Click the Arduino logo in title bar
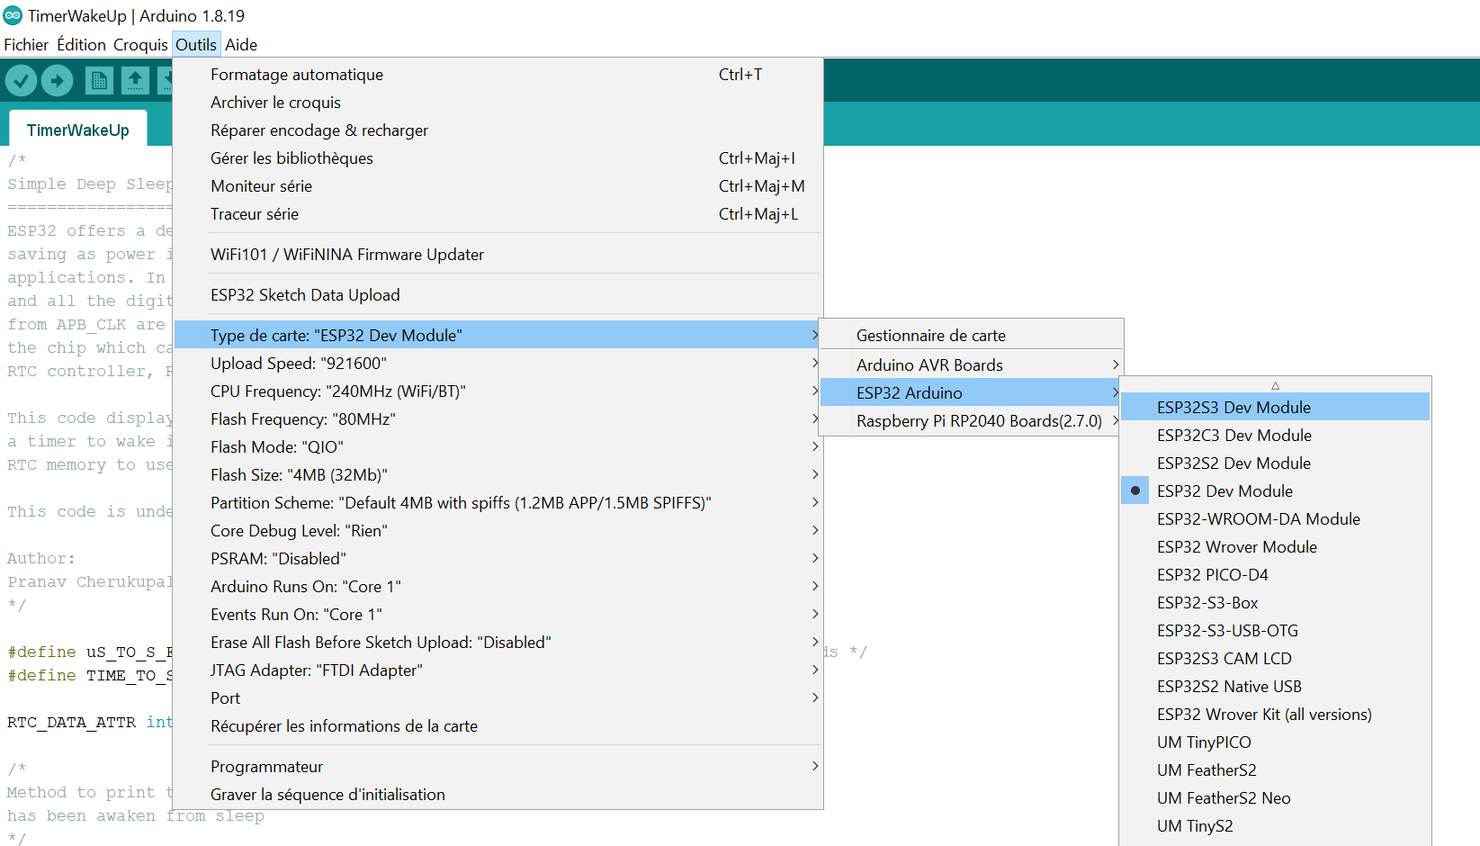Viewport: 1480px width, 846px height. pos(13,15)
